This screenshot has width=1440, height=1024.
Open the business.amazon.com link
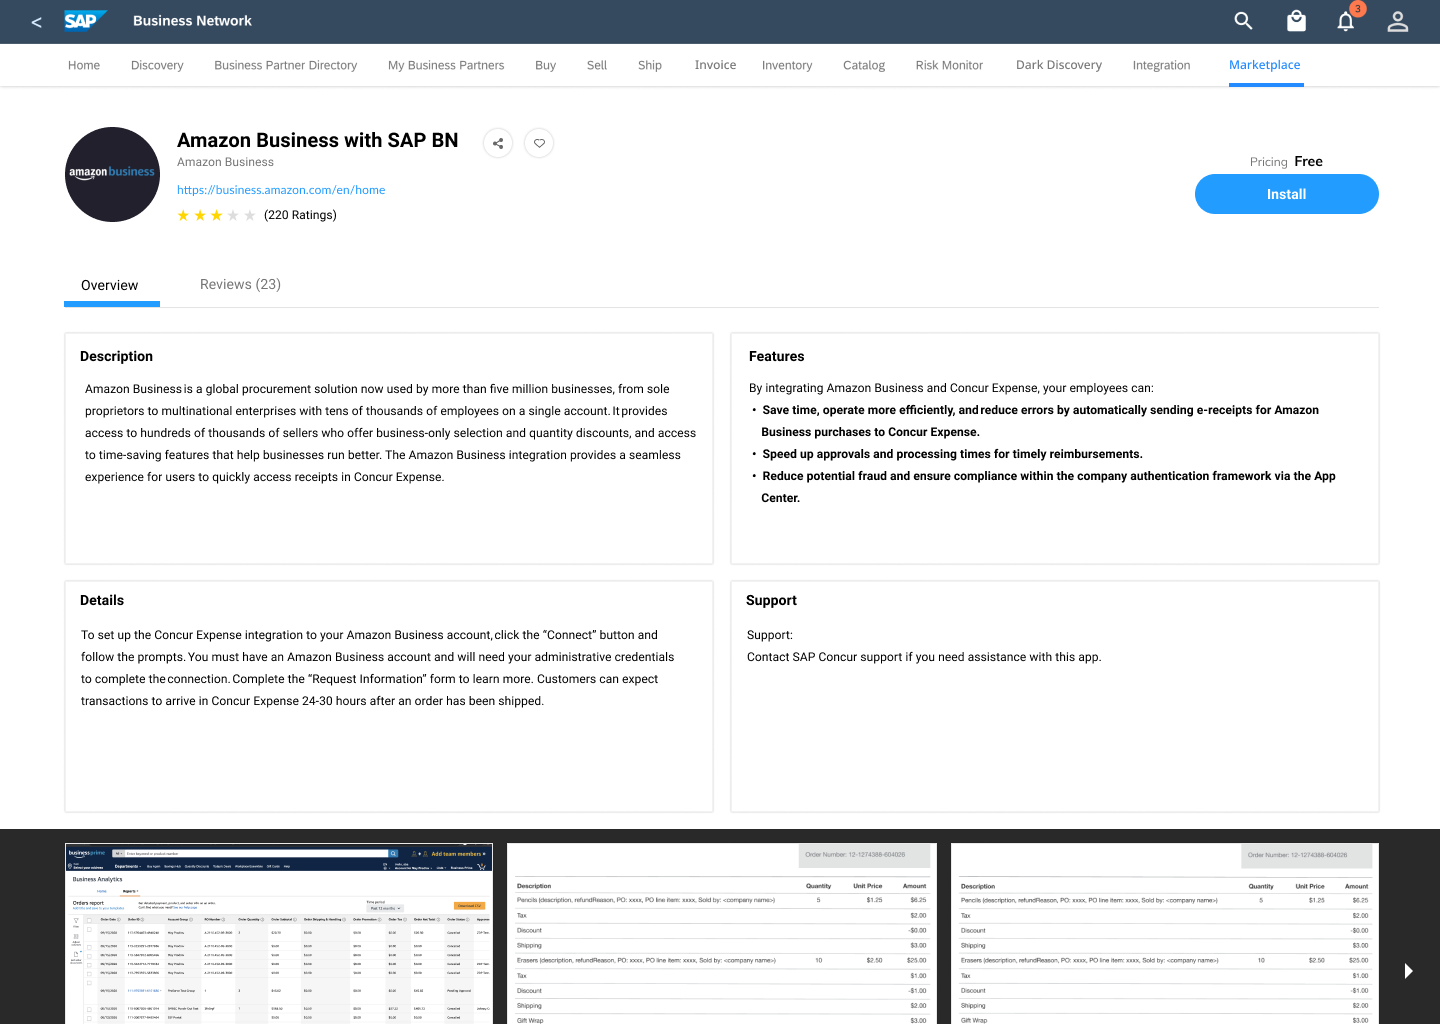281,190
